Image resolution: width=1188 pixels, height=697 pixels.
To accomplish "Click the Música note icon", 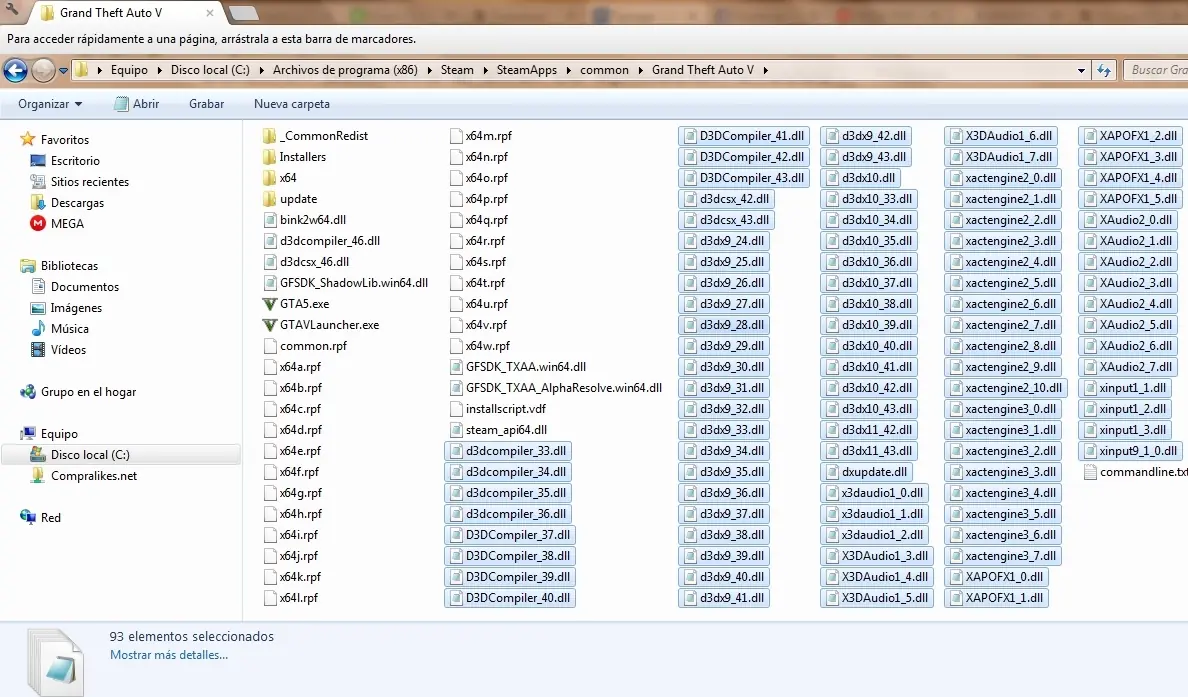I will 38,329.
